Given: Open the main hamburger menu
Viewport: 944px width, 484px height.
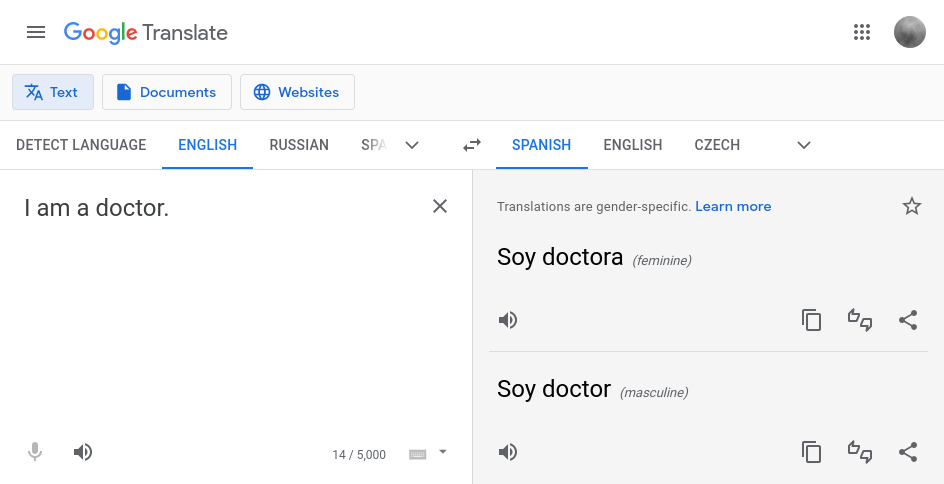Looking at the screenshot, I should (36, 32).
